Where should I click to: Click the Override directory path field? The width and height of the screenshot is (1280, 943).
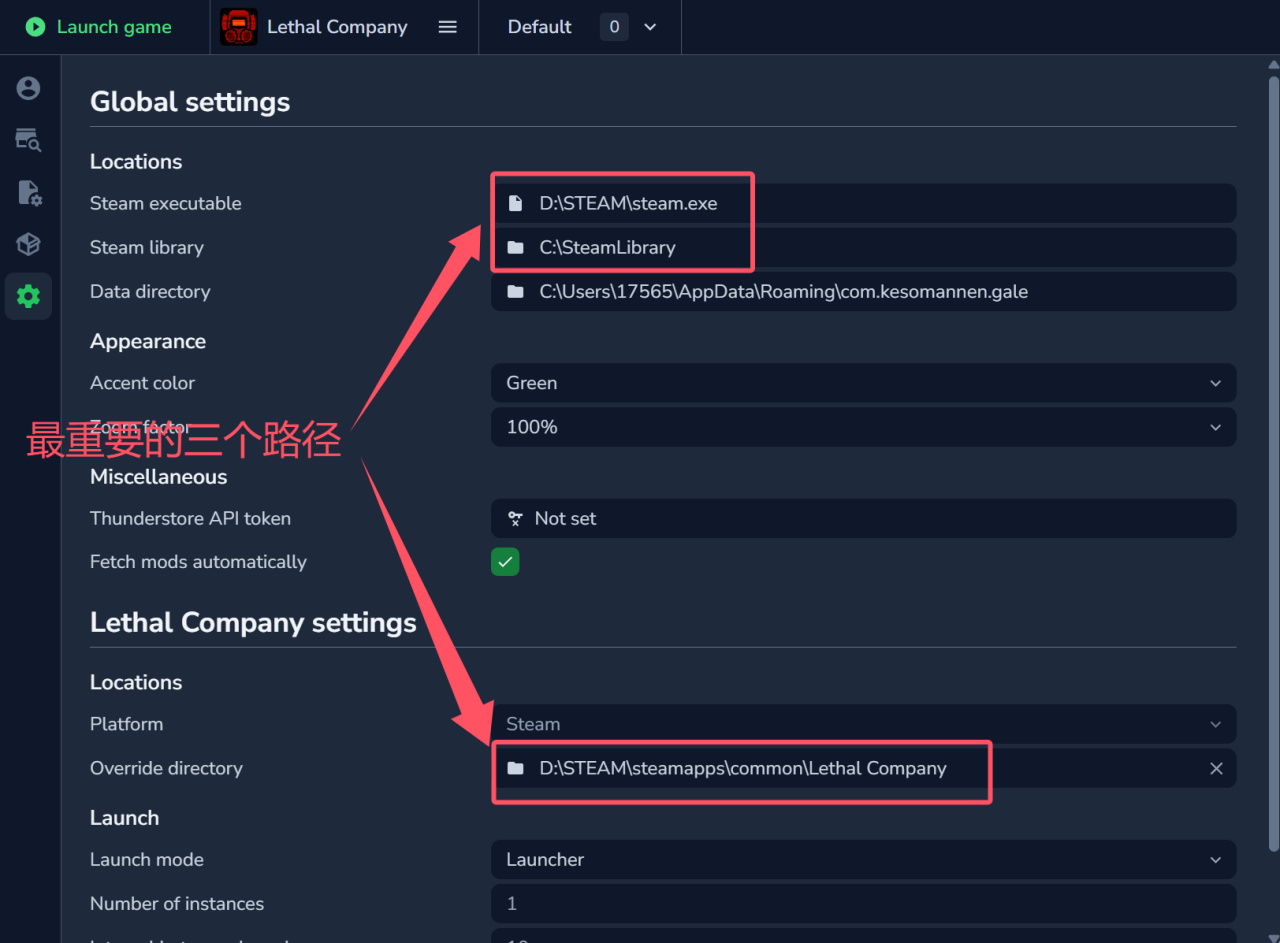point(863,768)
